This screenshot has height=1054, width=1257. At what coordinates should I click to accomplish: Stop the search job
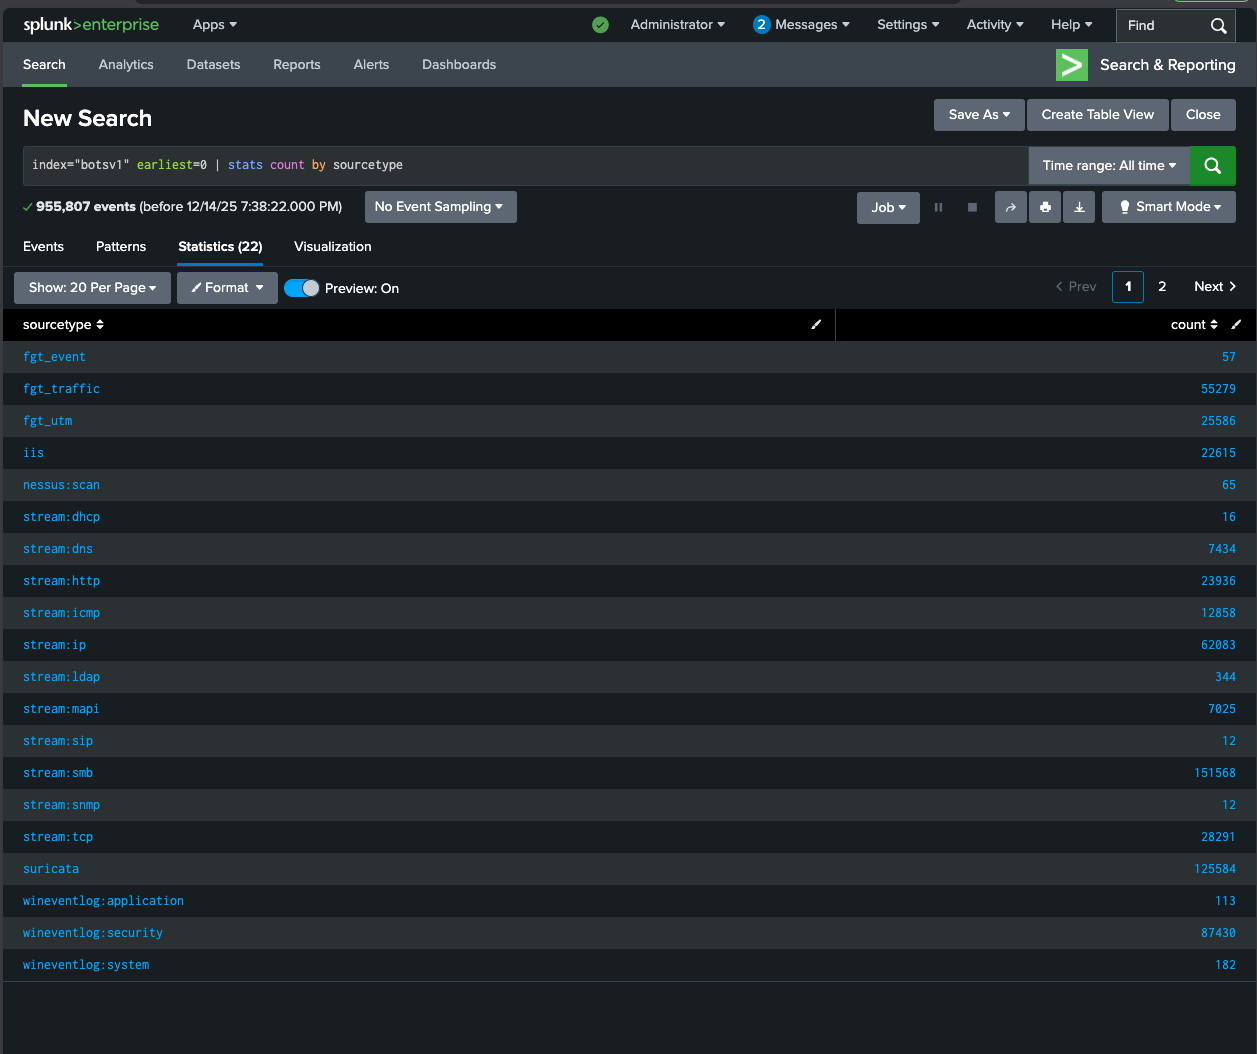(x=972, y=207)
